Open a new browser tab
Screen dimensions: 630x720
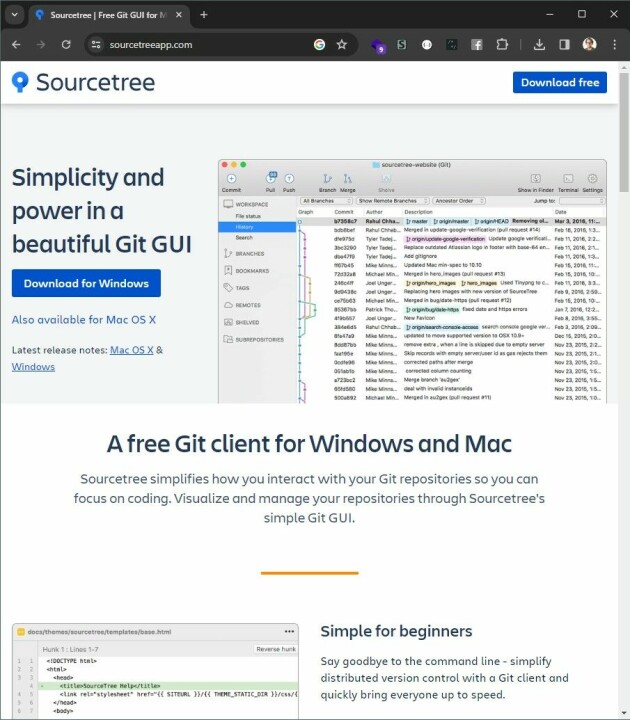click(204, 15)
